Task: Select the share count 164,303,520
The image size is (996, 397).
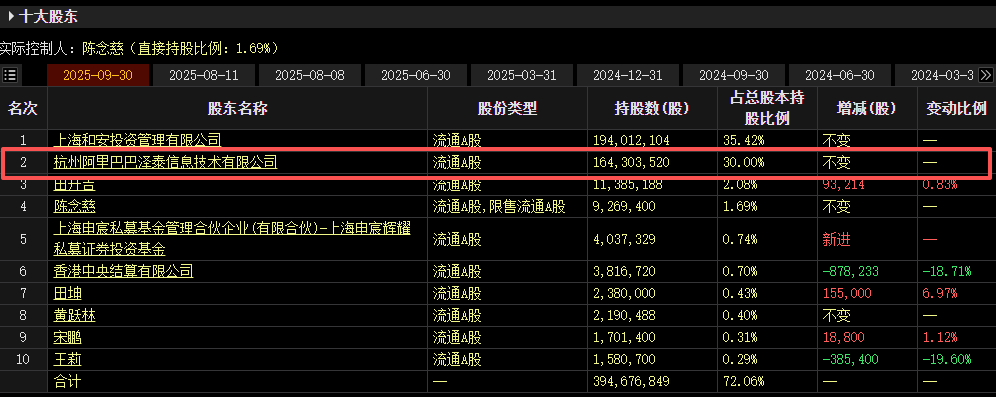Action: tap(631, 163)
